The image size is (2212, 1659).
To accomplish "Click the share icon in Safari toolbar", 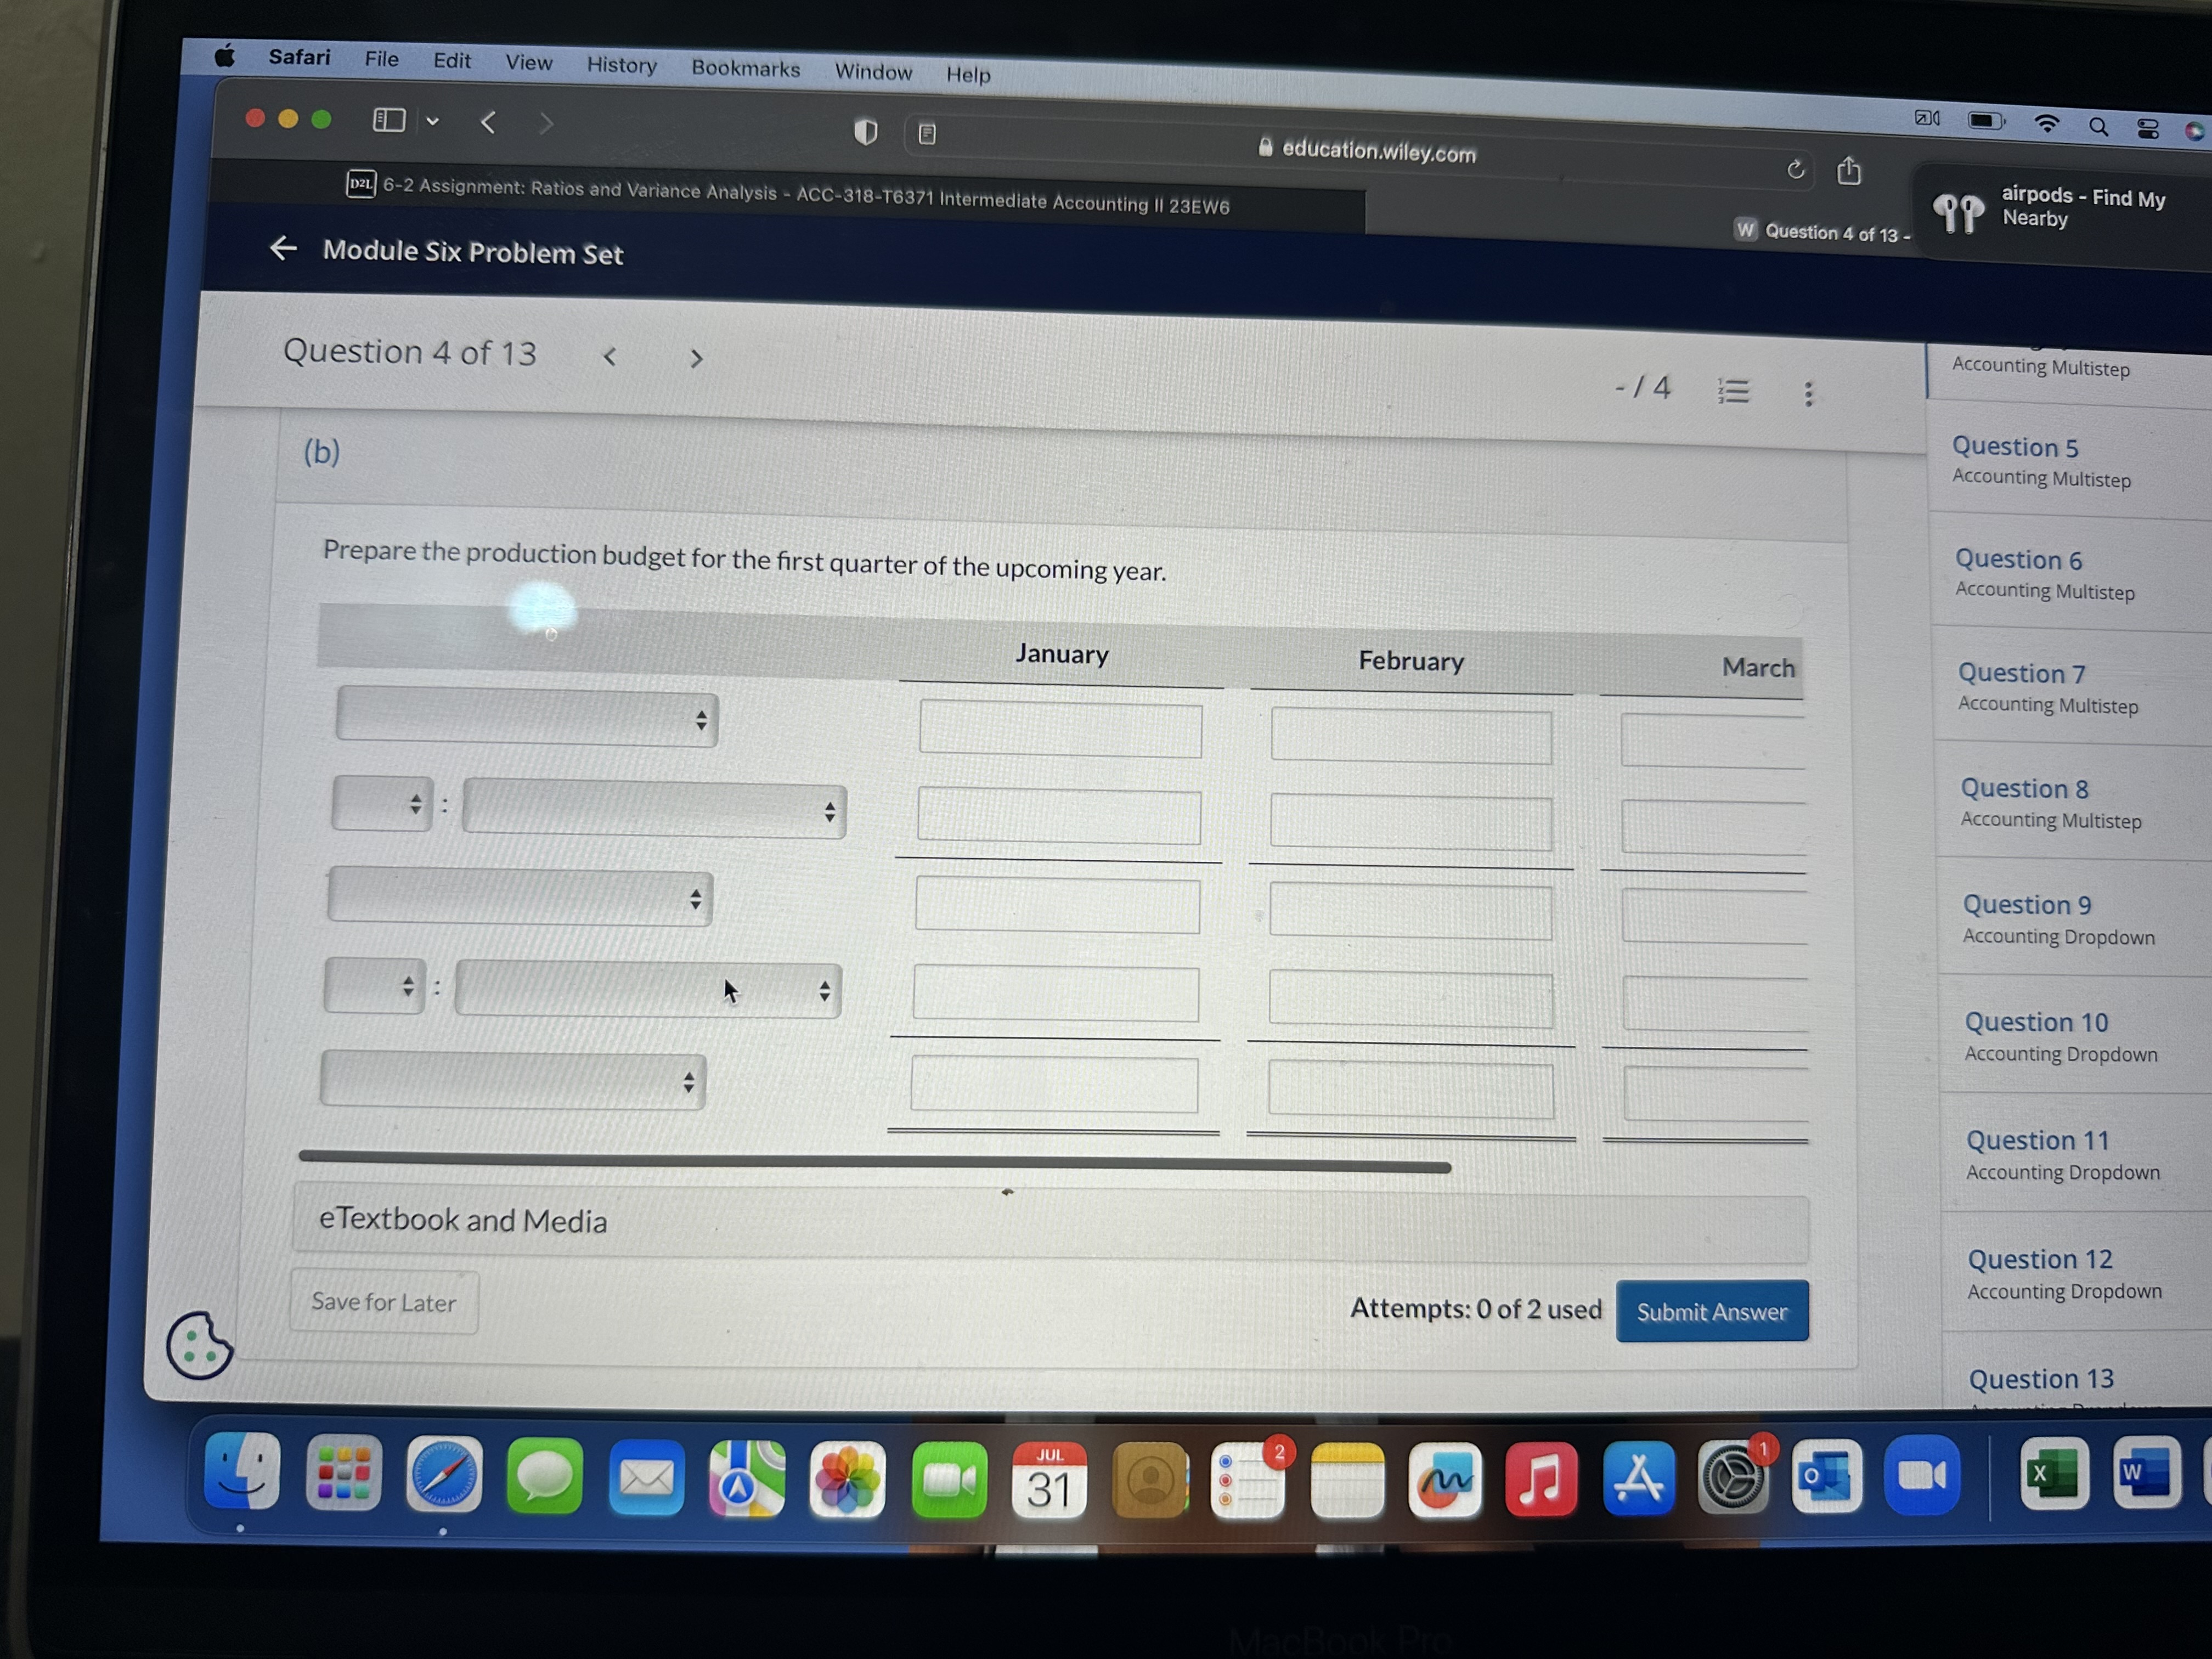I will 1849,172.
